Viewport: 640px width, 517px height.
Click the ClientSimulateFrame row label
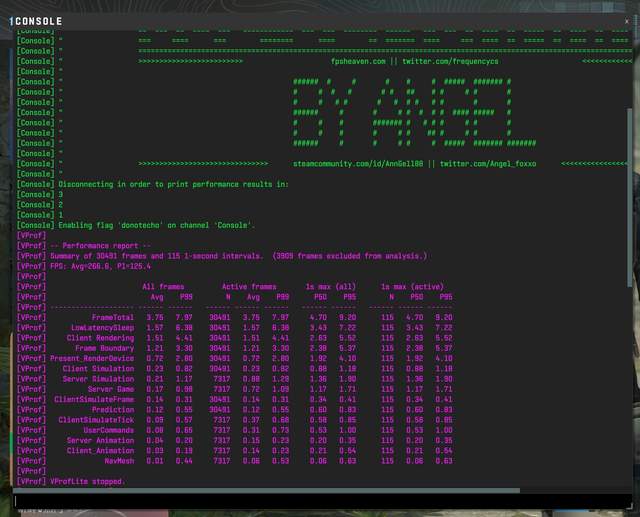pos(94,399)
